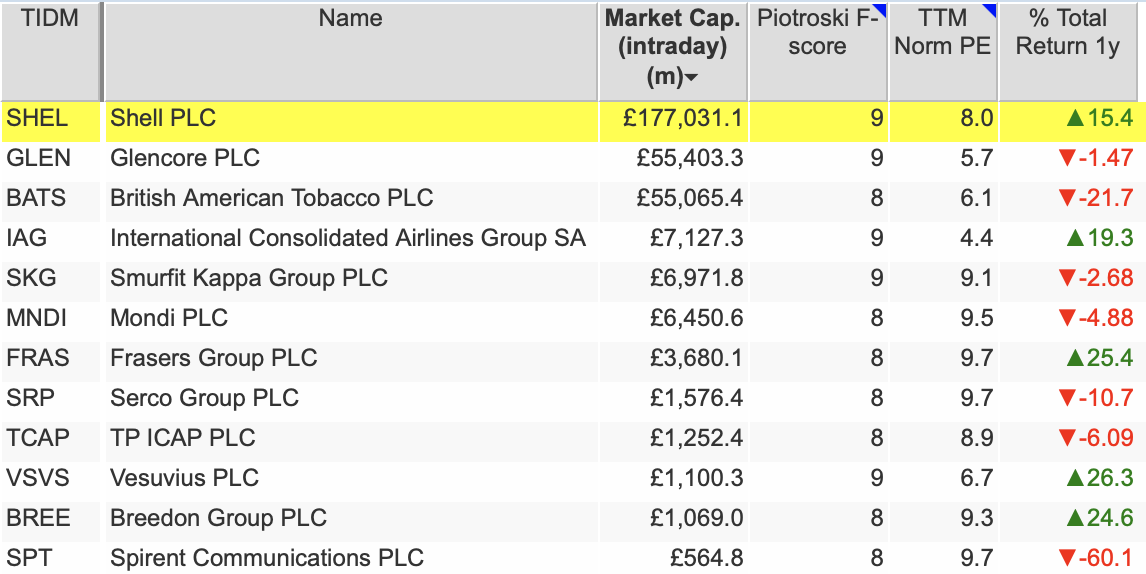Select the TP ICAP PLC row

(569, 438)
